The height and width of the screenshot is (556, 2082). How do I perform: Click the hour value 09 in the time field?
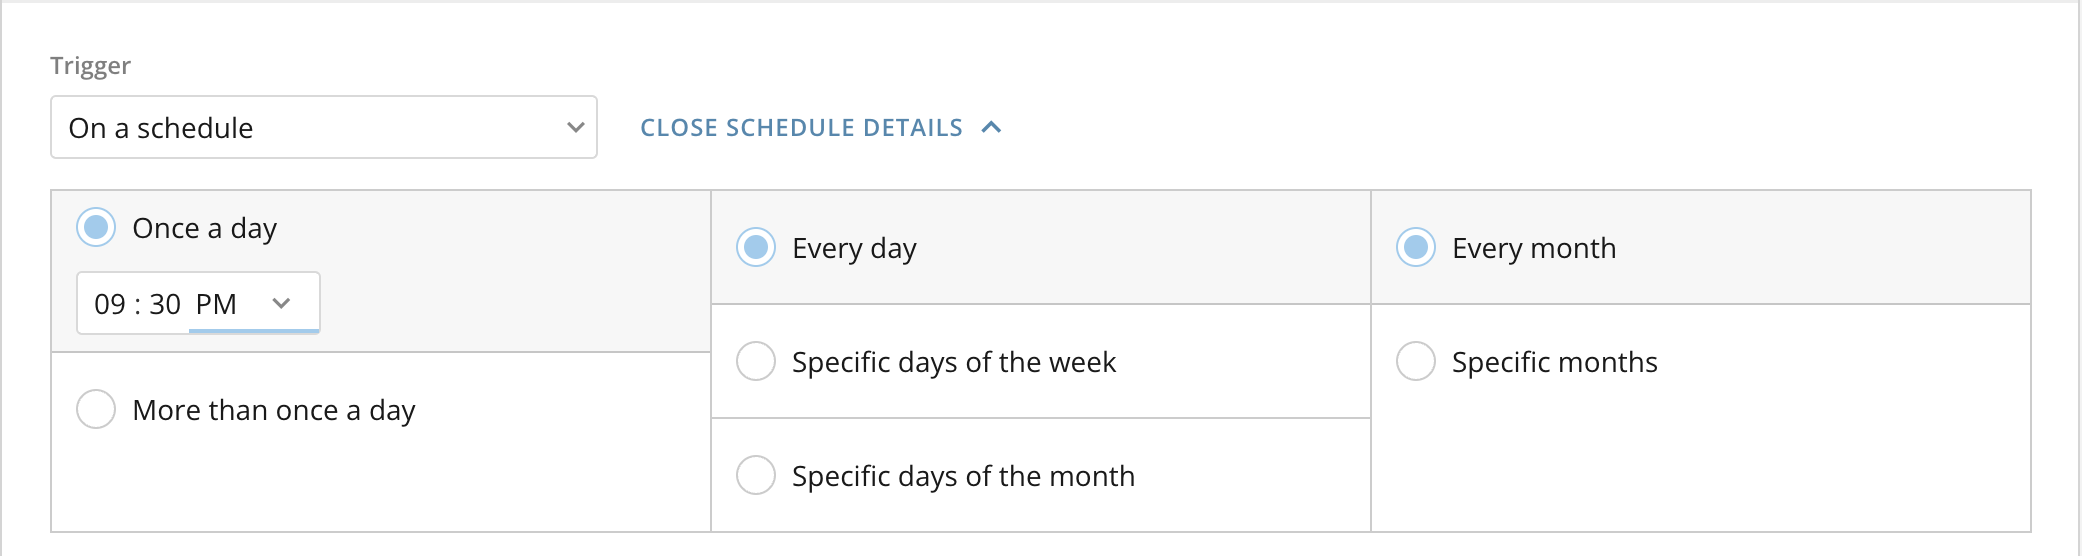pos(110,304)
